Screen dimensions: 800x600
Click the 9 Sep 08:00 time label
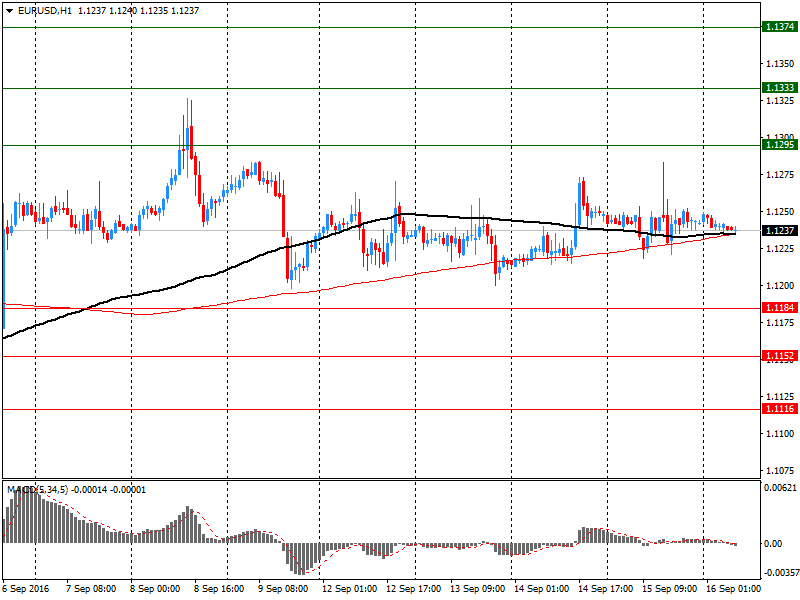[283, 589]
